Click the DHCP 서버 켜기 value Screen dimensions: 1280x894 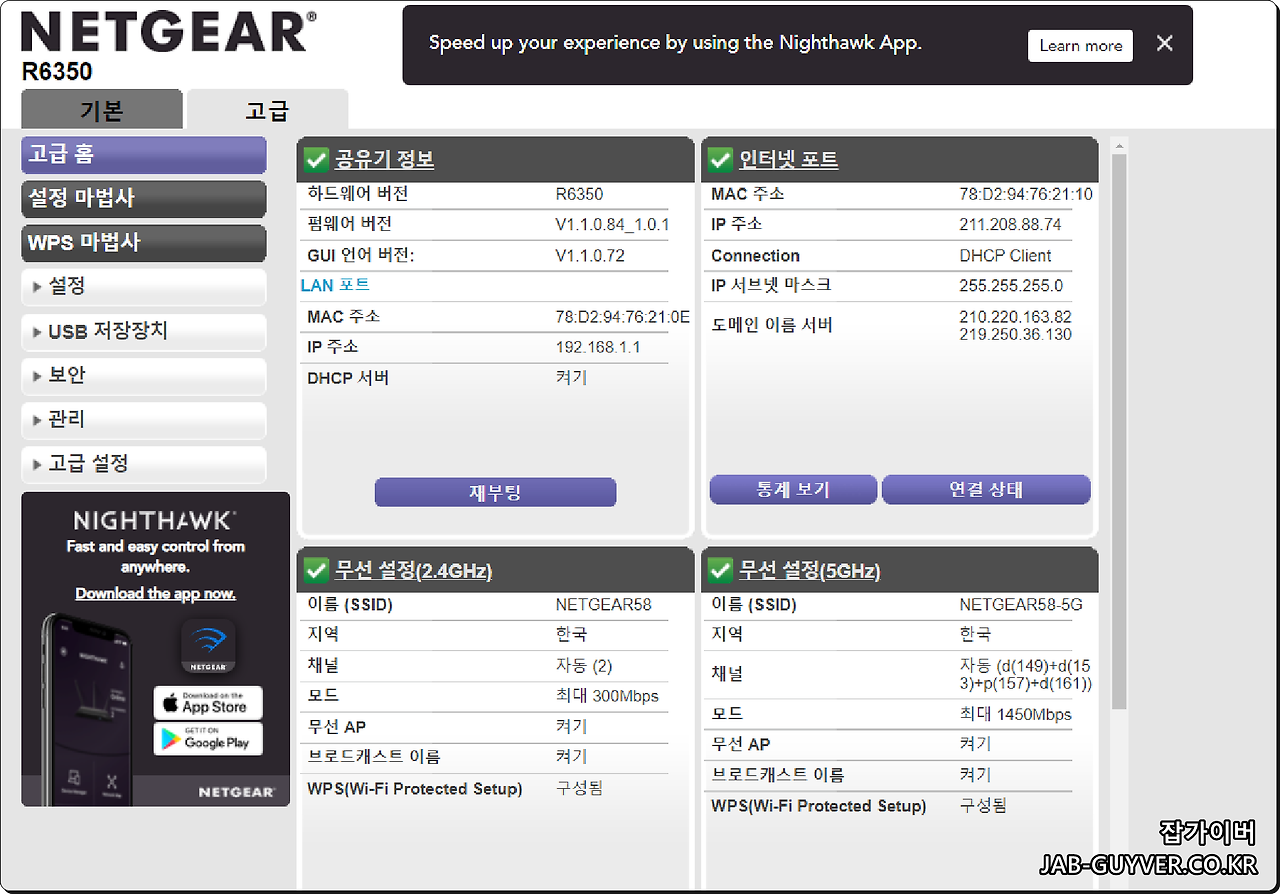tap(571, 378)
